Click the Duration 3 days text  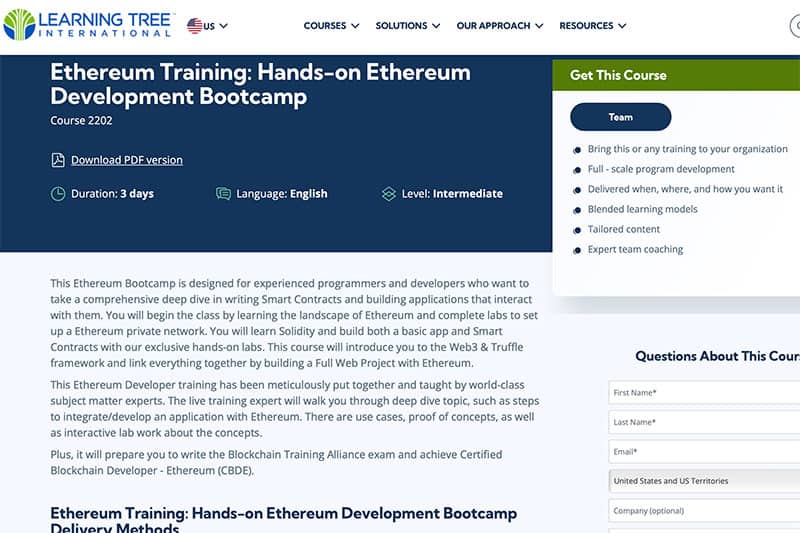tap(112, 194)
